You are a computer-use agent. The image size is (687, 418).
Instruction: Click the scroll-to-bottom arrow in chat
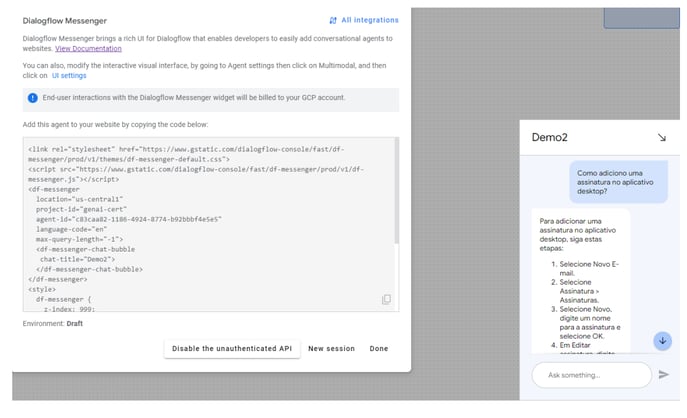(x=662, y=341)
